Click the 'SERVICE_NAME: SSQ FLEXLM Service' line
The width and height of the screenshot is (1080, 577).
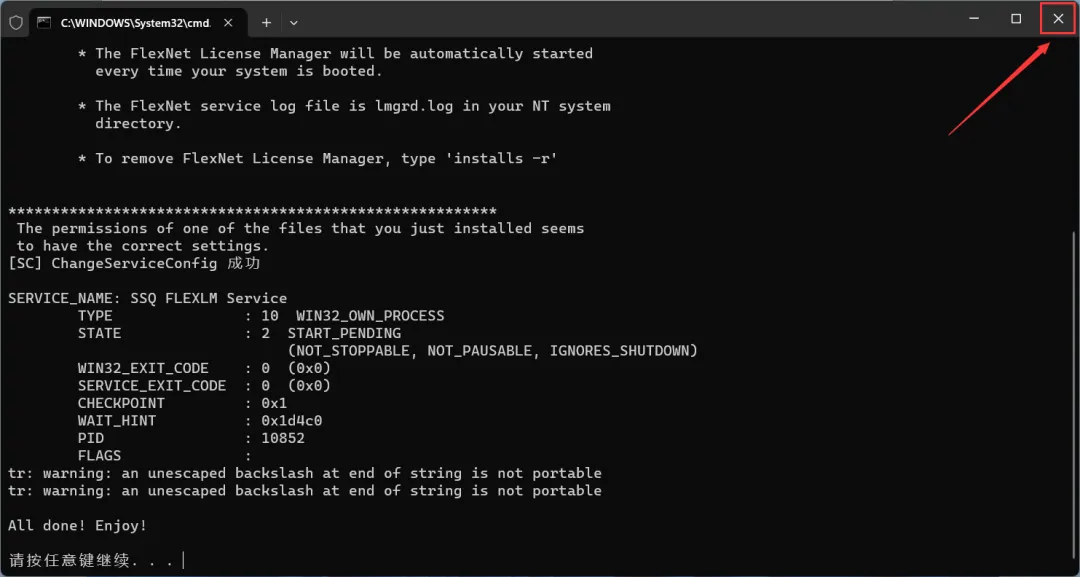coord(147,298)
